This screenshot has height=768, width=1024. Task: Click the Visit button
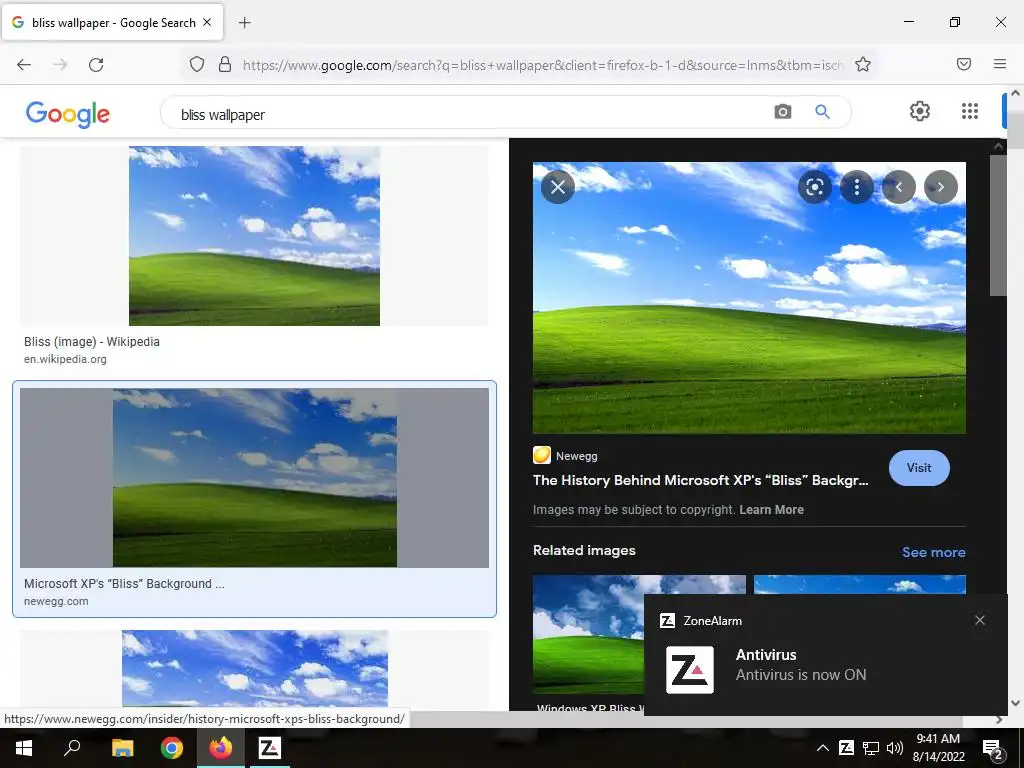[x=919, y=468]
